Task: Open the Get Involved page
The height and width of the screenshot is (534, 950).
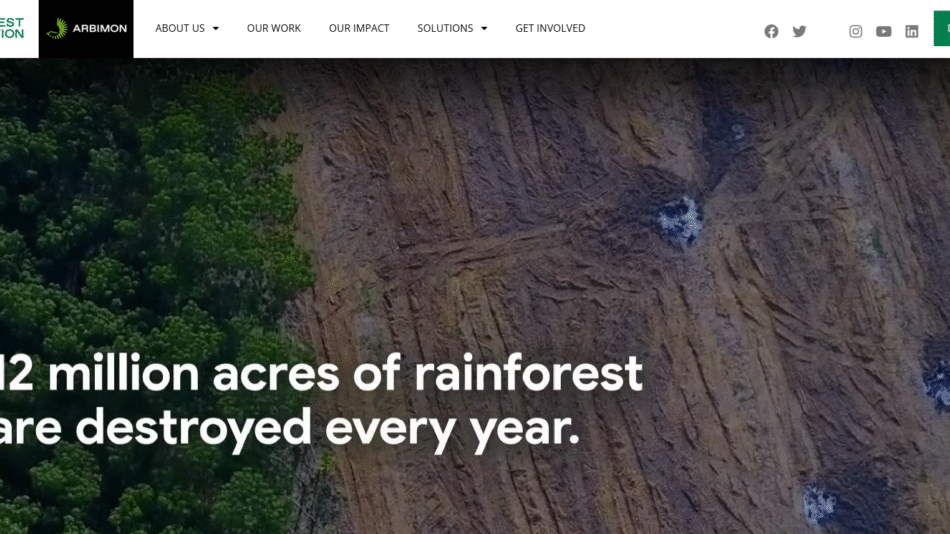Action: 550,28
